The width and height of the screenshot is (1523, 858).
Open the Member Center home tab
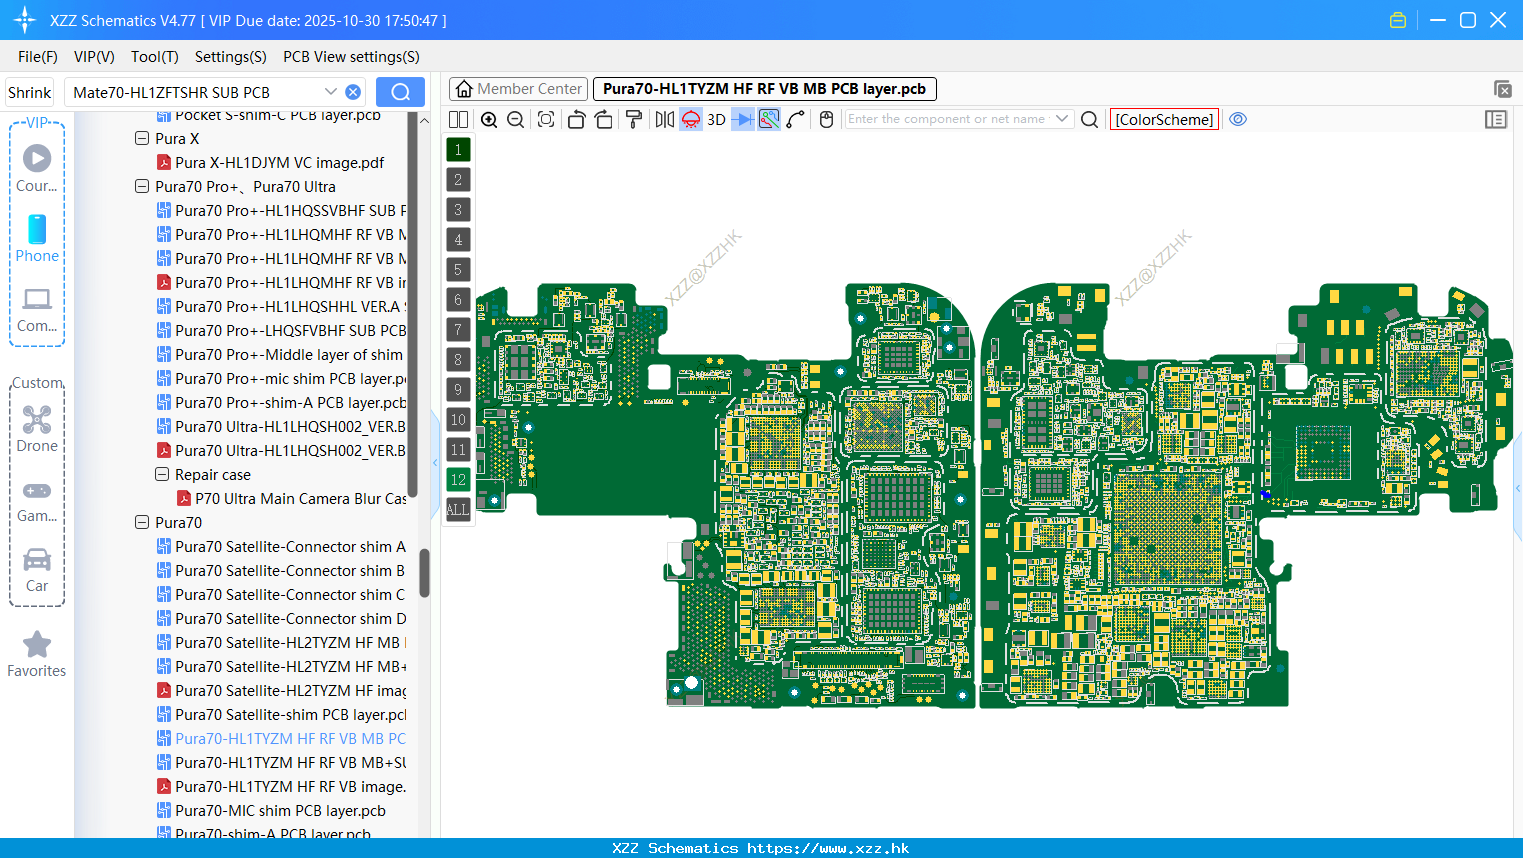point(518,89)
